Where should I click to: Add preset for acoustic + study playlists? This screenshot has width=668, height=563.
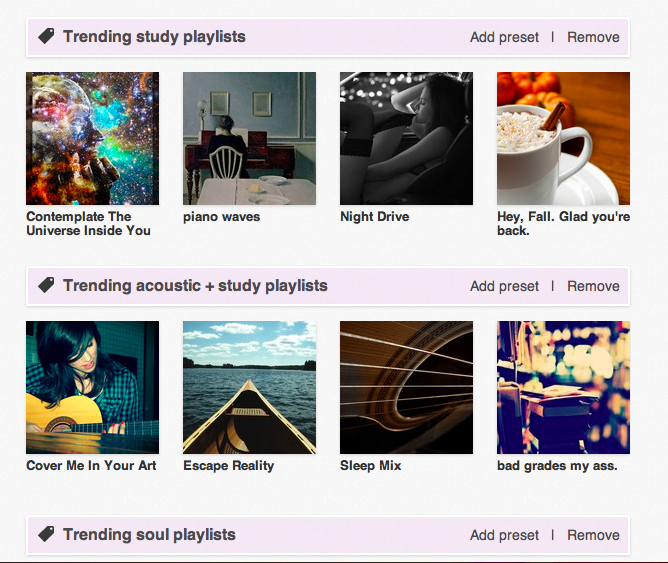coord(504,286)
